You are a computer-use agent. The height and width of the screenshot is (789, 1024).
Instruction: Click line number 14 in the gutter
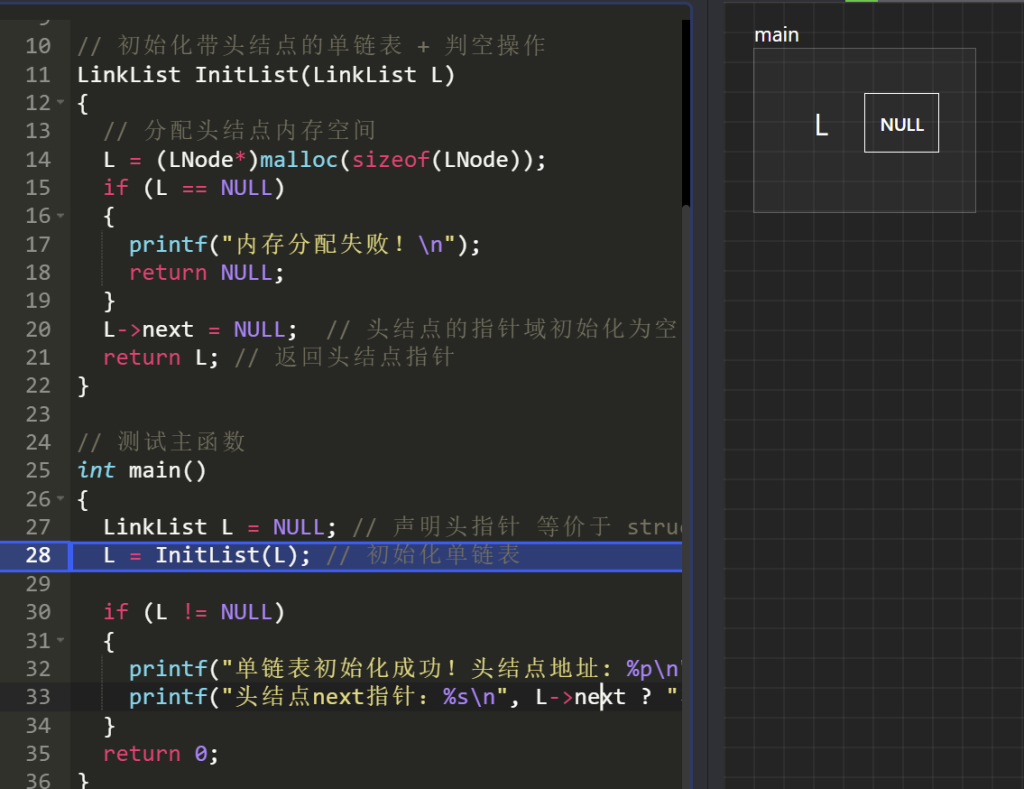click(38, 159)
